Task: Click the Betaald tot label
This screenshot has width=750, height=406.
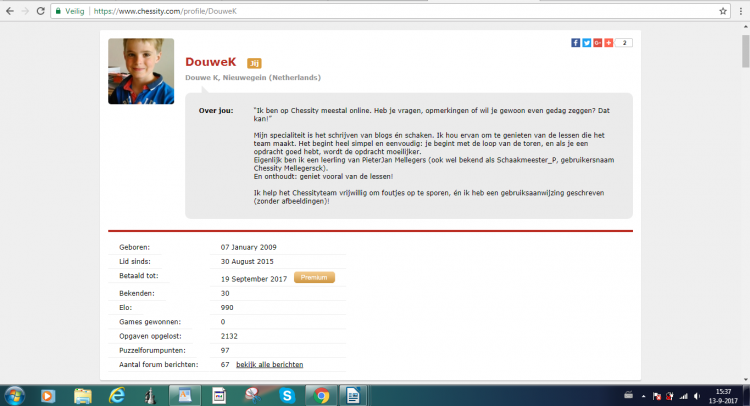Action: click(x=139, y=276)
